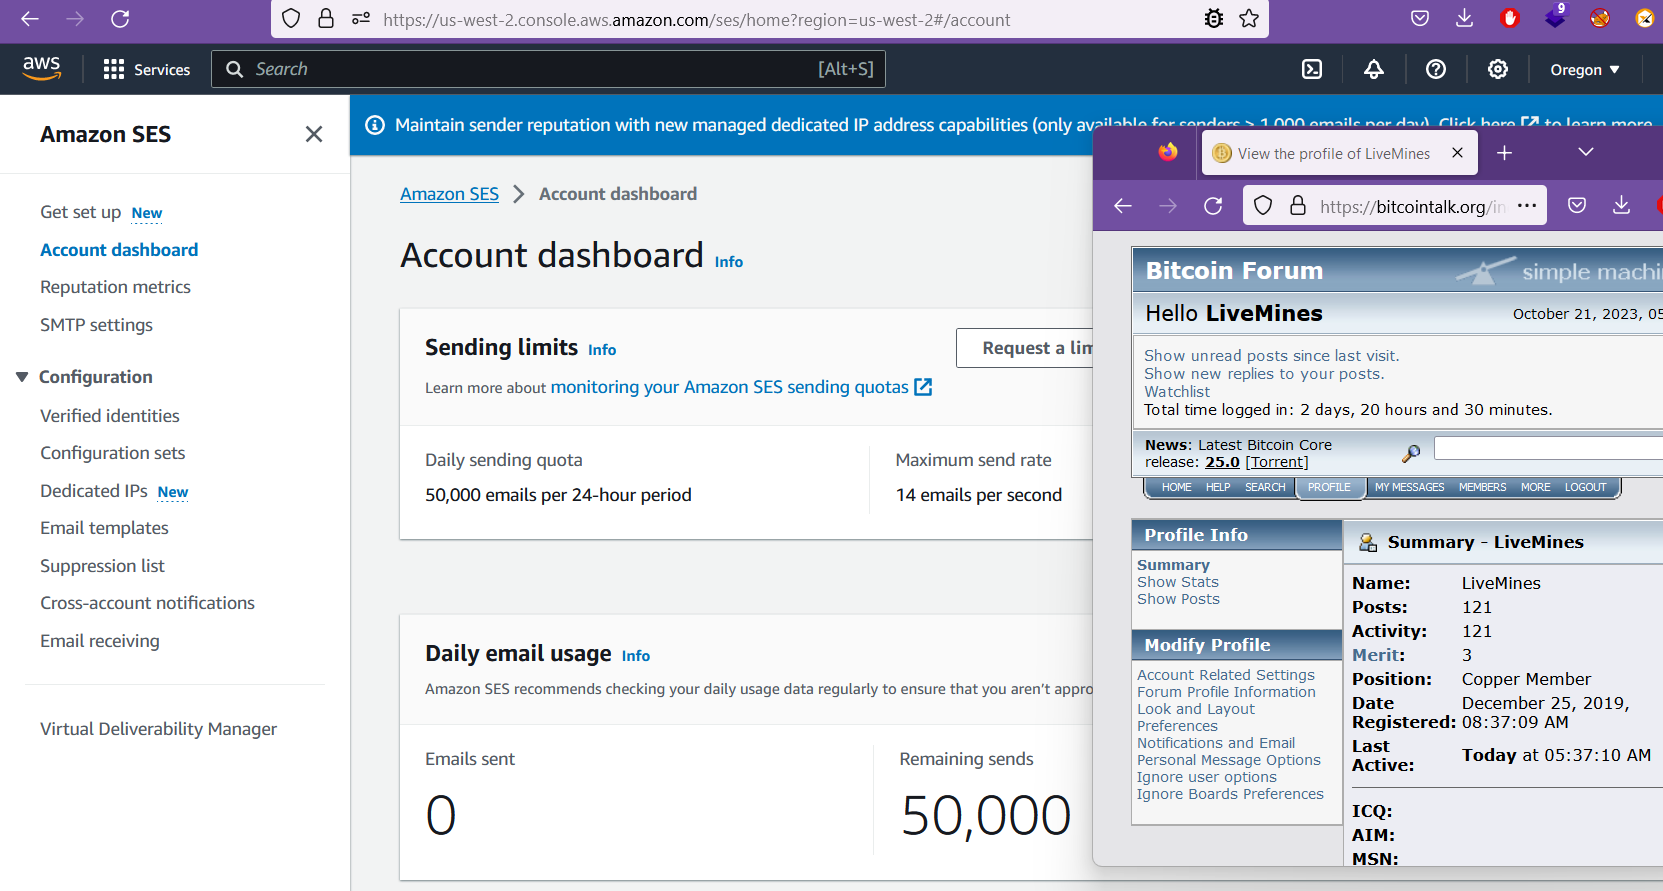Open the SEARCH forum menu tab
This screenshot has height=891, width=1663.
[x=1265, y=487]
